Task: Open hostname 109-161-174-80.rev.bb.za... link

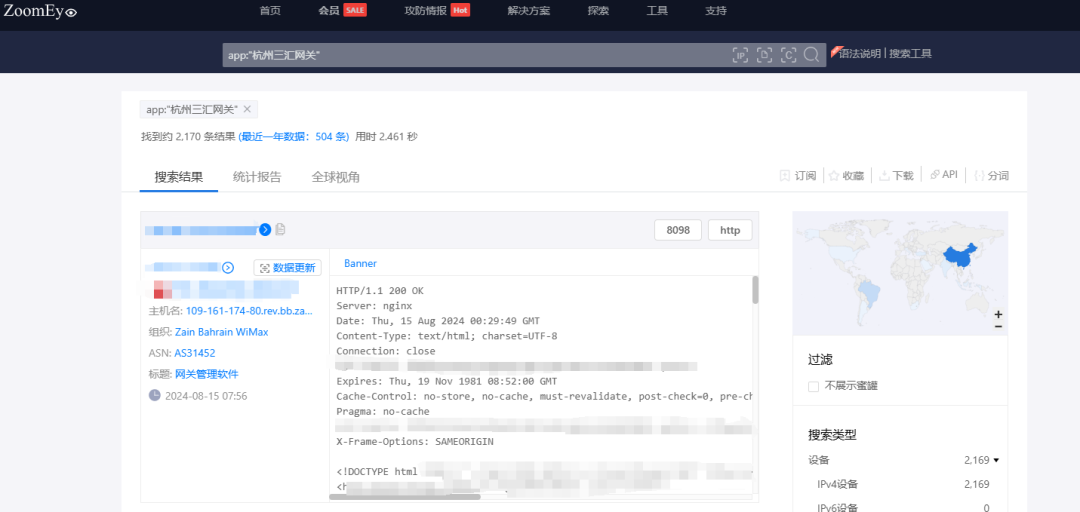Action: pyautogui.click(x=249, y=311)
